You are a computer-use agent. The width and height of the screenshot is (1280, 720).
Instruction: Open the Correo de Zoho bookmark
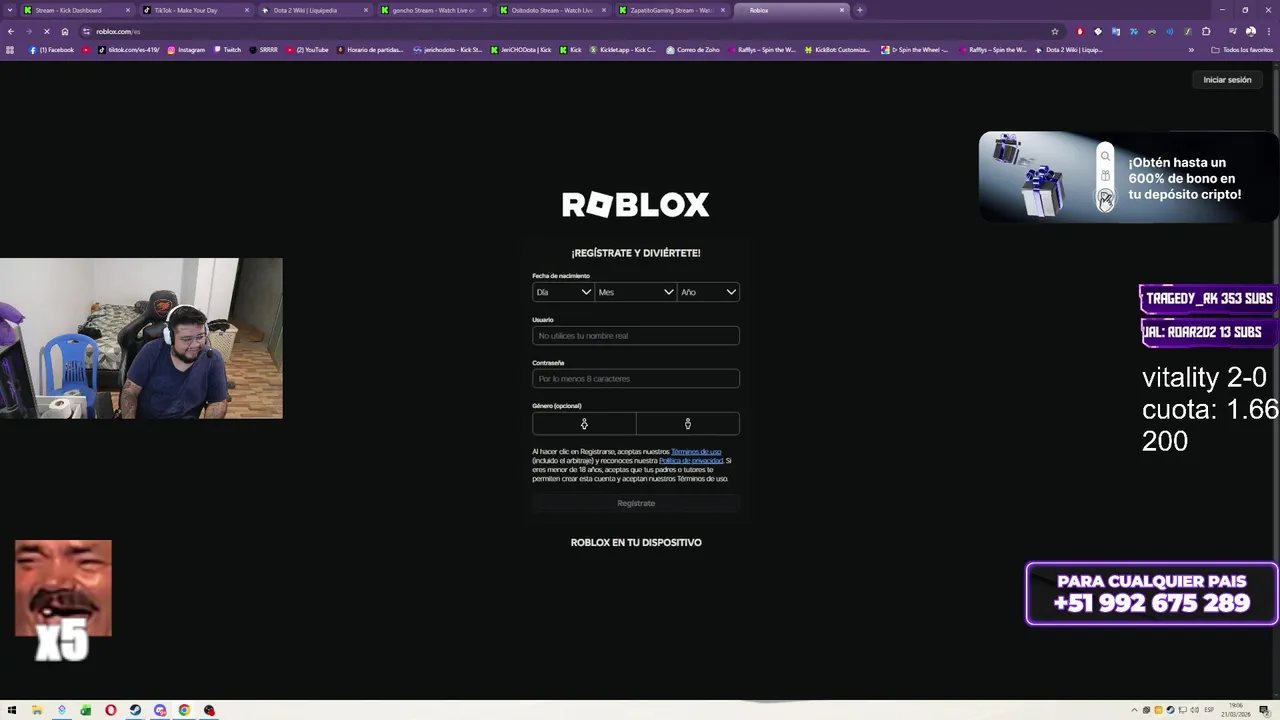click(x=693, y=50)
